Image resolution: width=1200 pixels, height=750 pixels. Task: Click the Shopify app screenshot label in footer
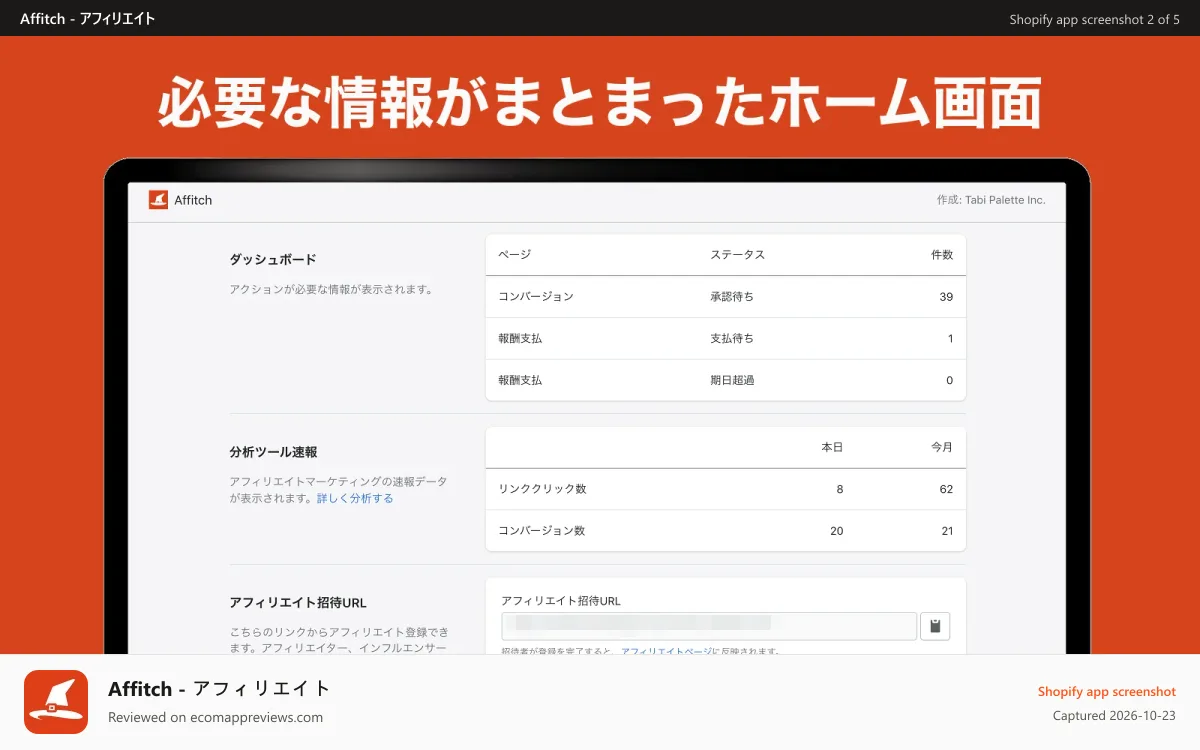1106,691
